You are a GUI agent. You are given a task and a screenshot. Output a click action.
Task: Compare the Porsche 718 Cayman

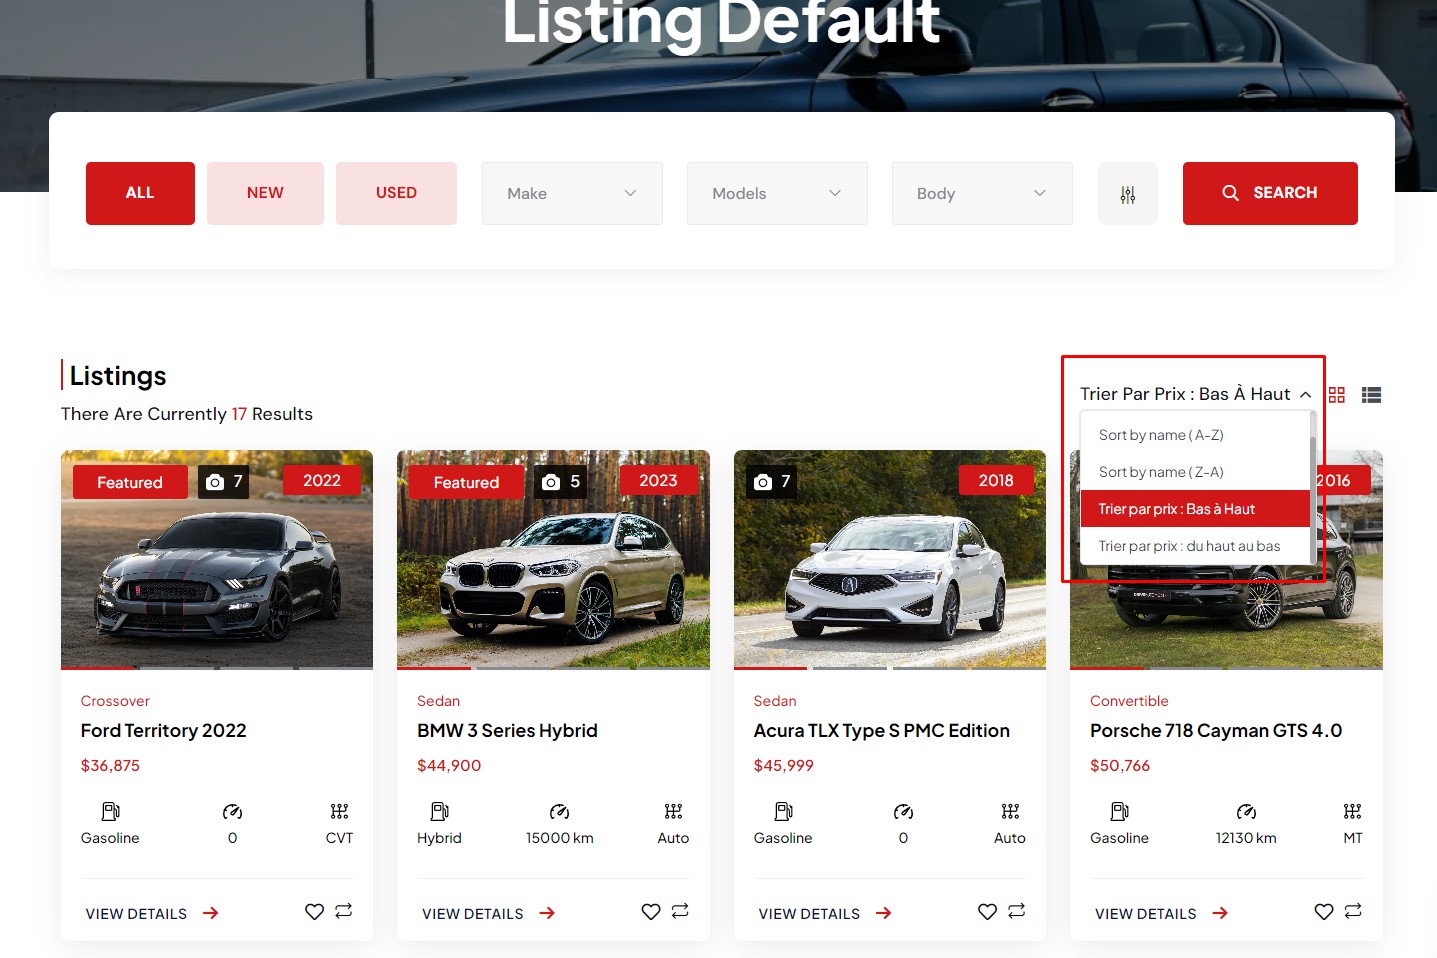click(x=1353, y=911)
